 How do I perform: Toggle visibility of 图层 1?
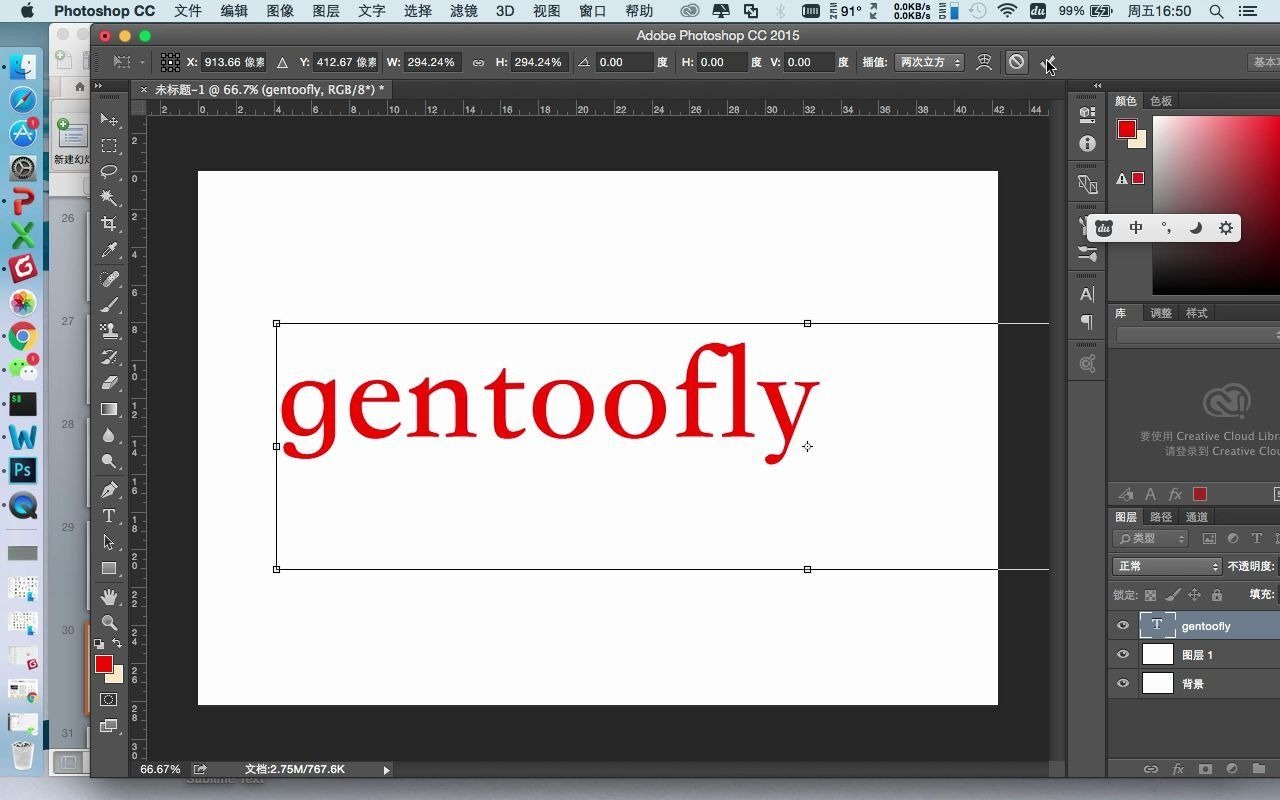tap(1123, 654)
